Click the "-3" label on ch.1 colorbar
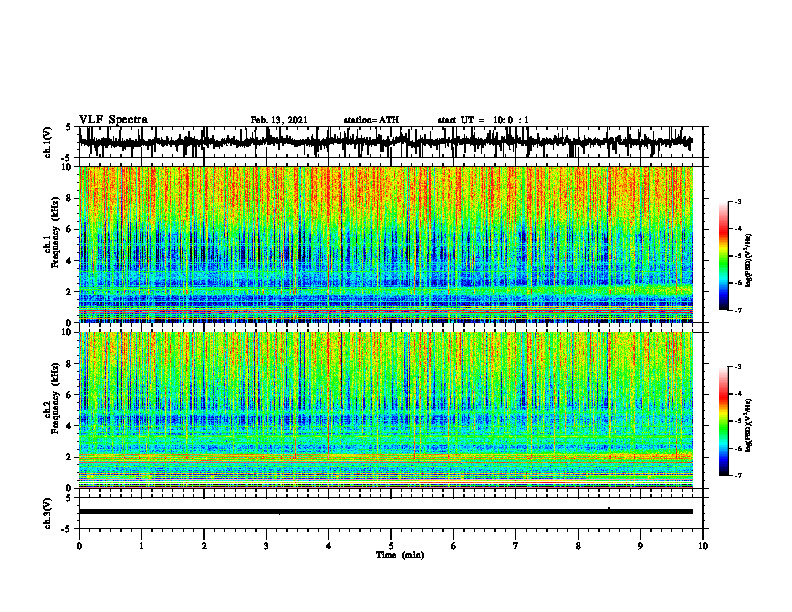This screenshot has height=612, width=792. click(x=738, y=201)
